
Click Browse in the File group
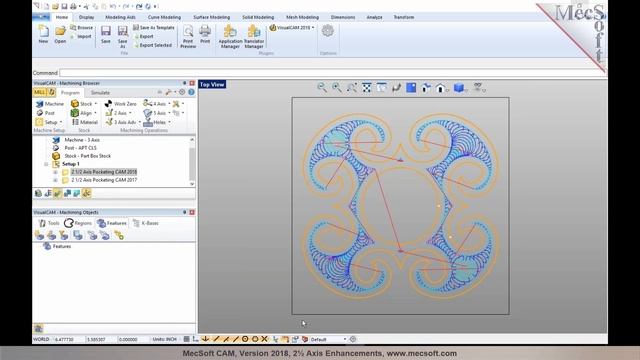81,27
